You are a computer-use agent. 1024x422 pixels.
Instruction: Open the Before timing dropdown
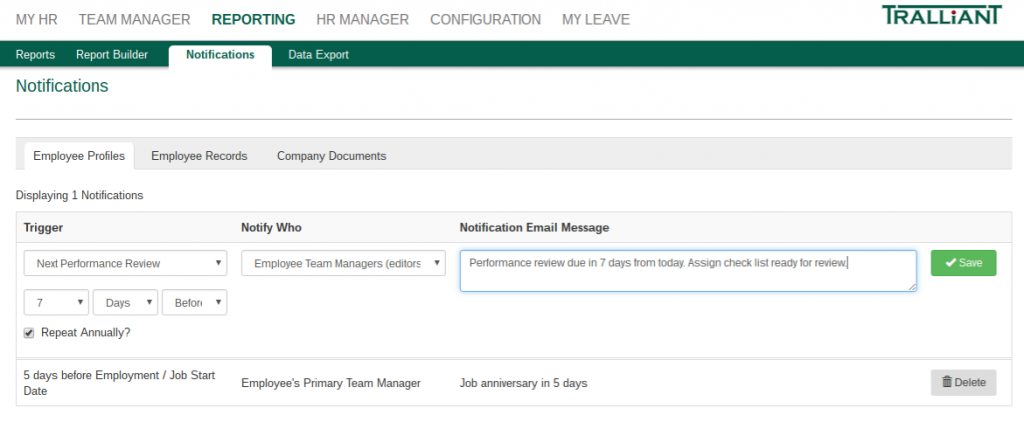194,302
